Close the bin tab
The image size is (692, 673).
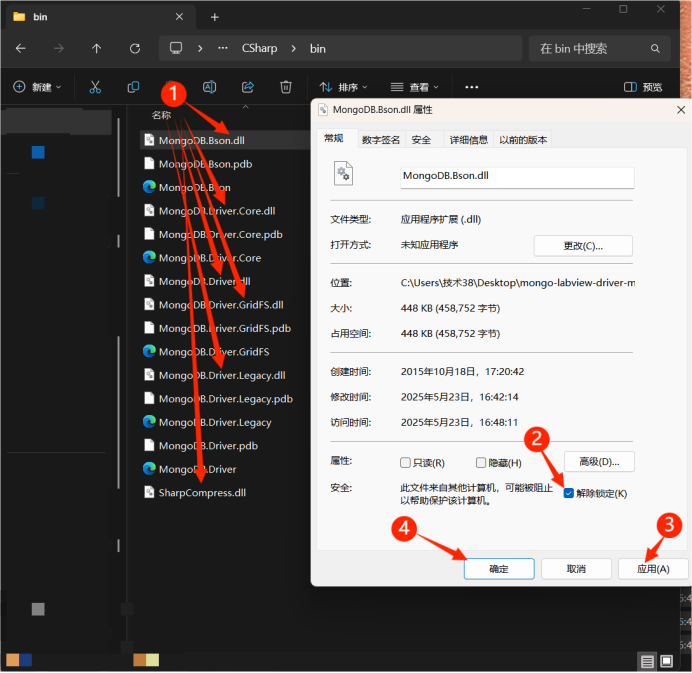pyautogui.click(x=179, y=17)
